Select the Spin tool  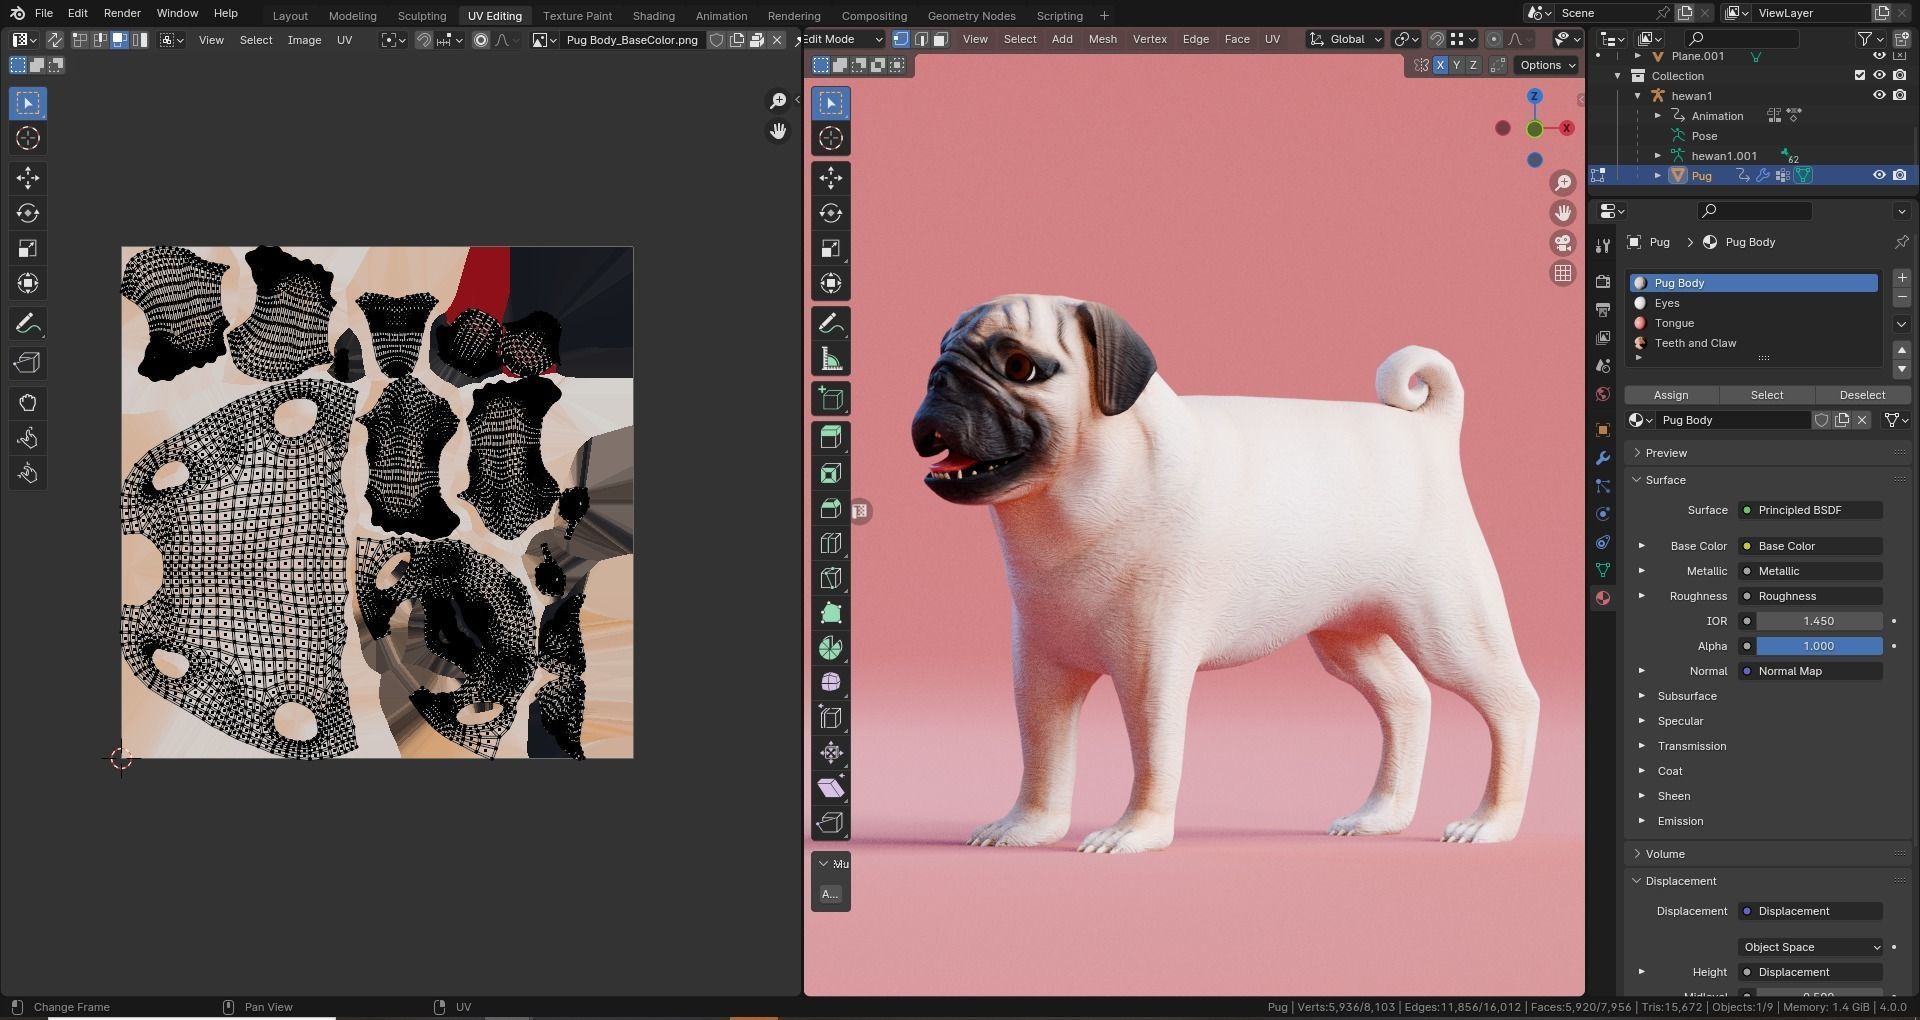click(x=831, y=648)
